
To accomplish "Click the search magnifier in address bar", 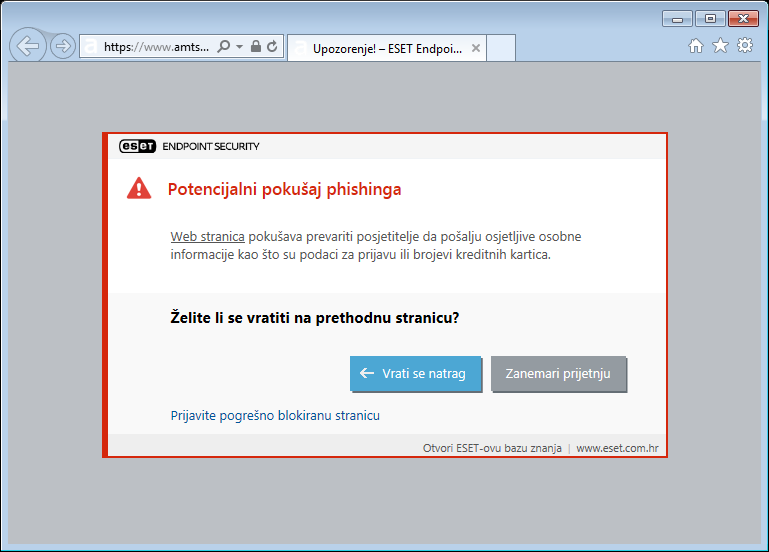I will tap(224, 47).
